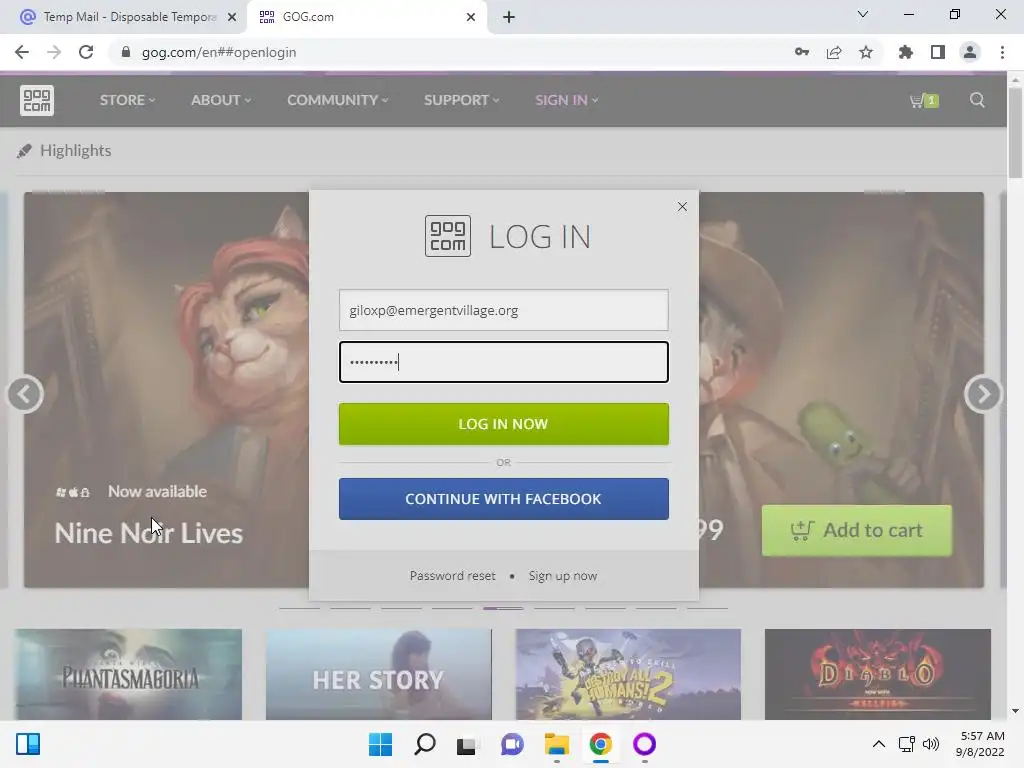Close the Temp Mail tab
Image resolution: width=1024 pixels, height=768 pixels.
[x=232, y=17]
